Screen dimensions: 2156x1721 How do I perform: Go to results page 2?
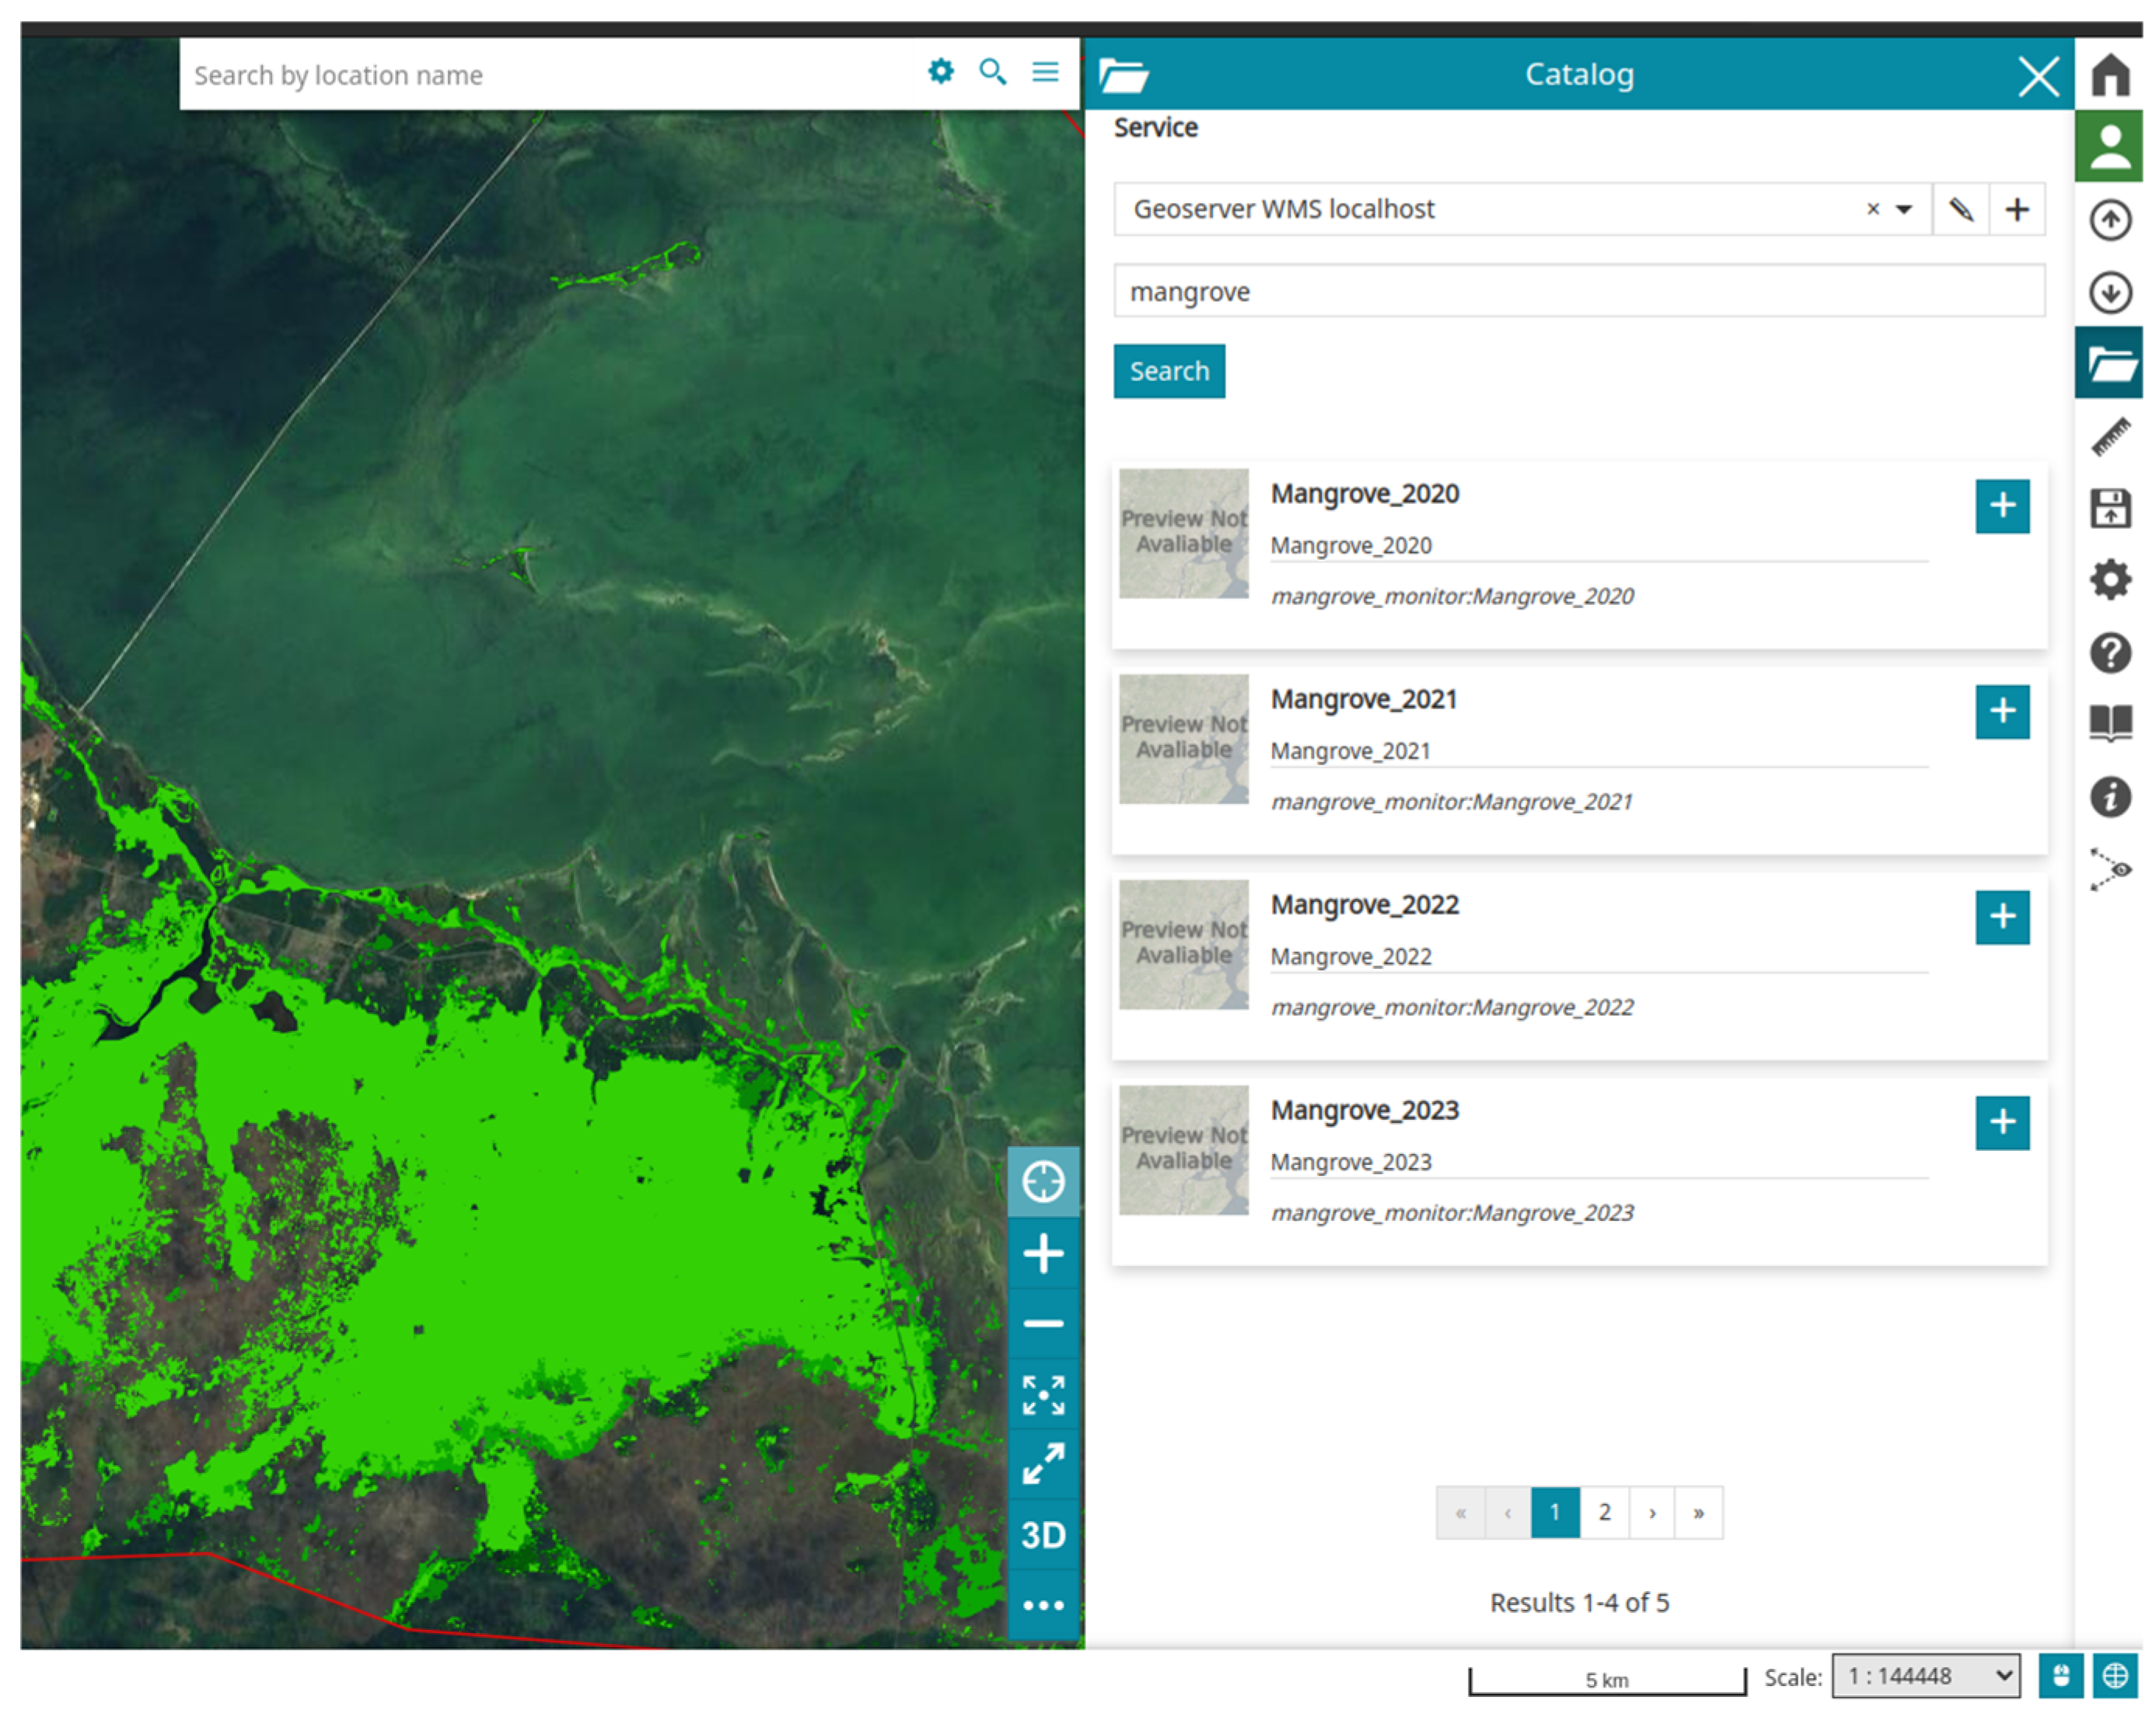coord(1604,1512)
